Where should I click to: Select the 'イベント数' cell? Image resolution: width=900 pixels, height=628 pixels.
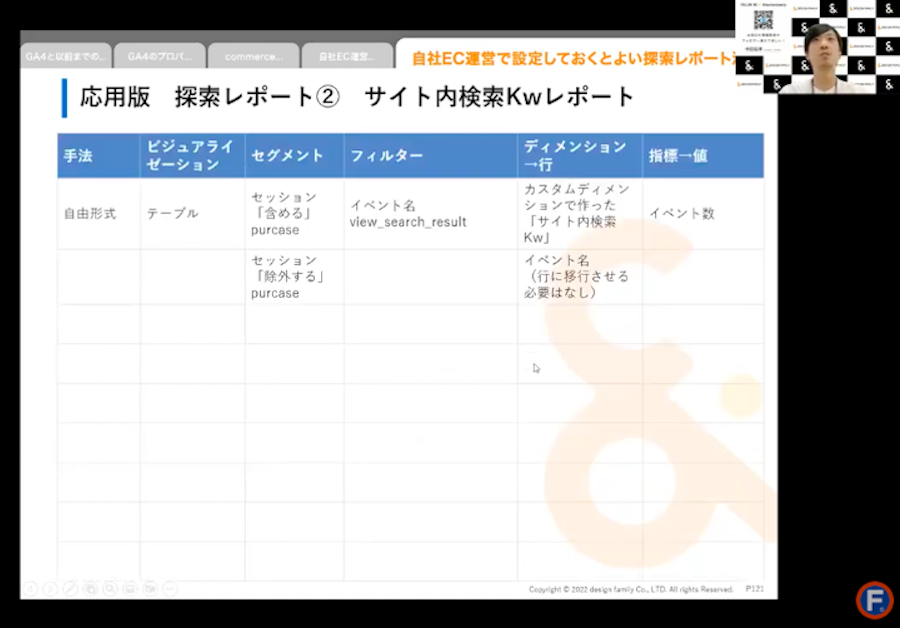(x=703, y=214)
